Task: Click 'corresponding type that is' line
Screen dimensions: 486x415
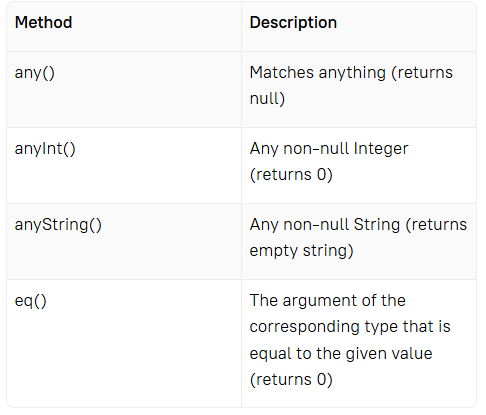Action: [x=350, y=327]
